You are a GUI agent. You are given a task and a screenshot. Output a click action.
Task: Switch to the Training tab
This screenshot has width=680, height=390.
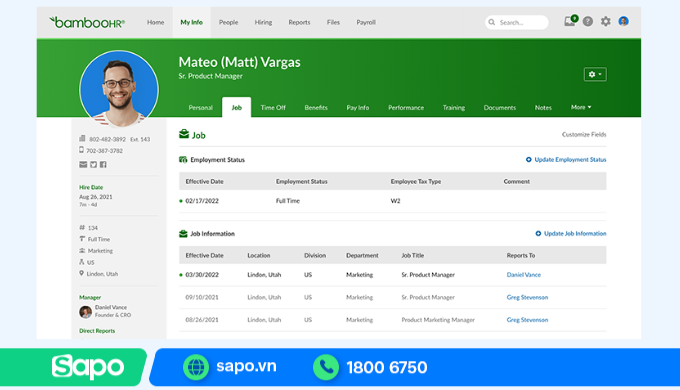pyautogui.click(x=454, y=108)
